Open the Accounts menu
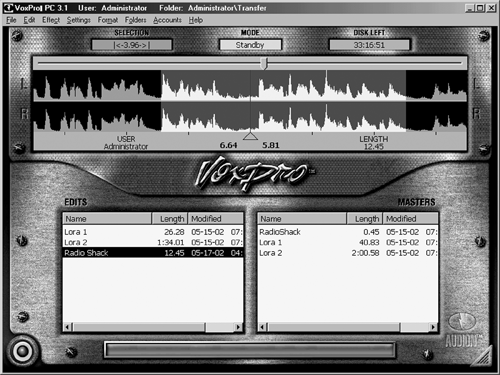500x375 pixels. [167, 20]
